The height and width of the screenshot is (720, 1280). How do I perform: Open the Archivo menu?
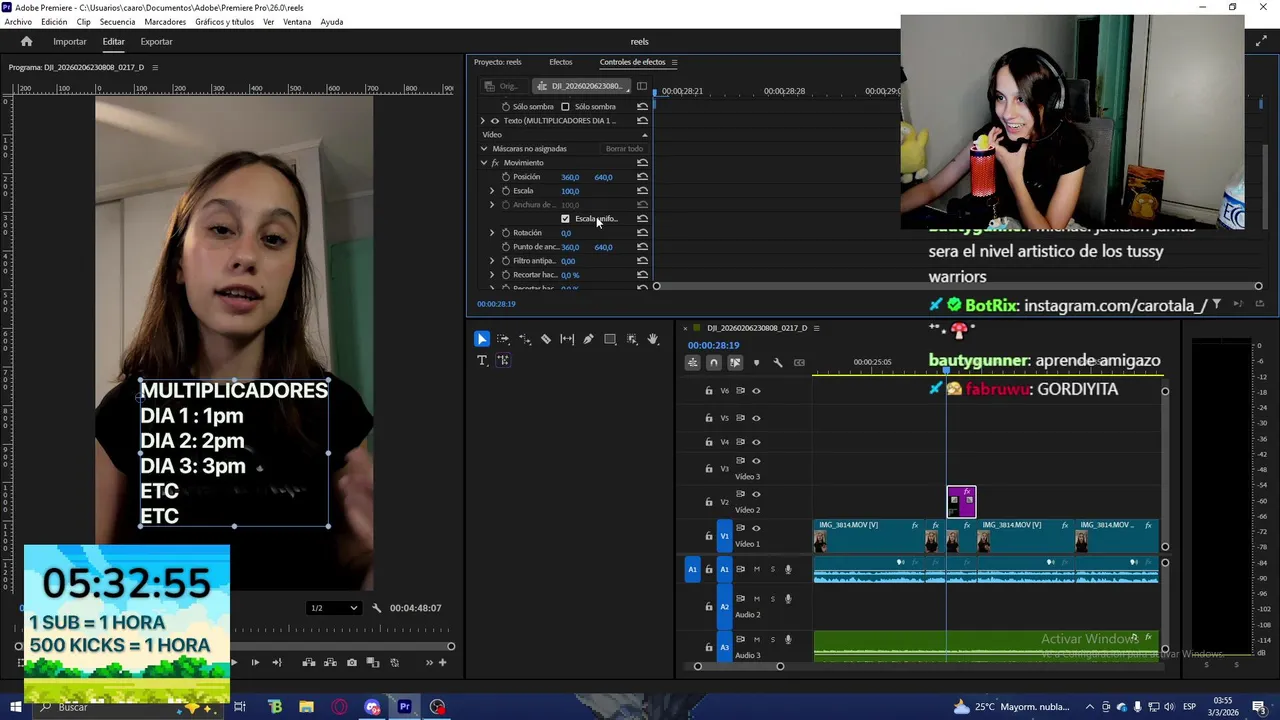[18, 22]
